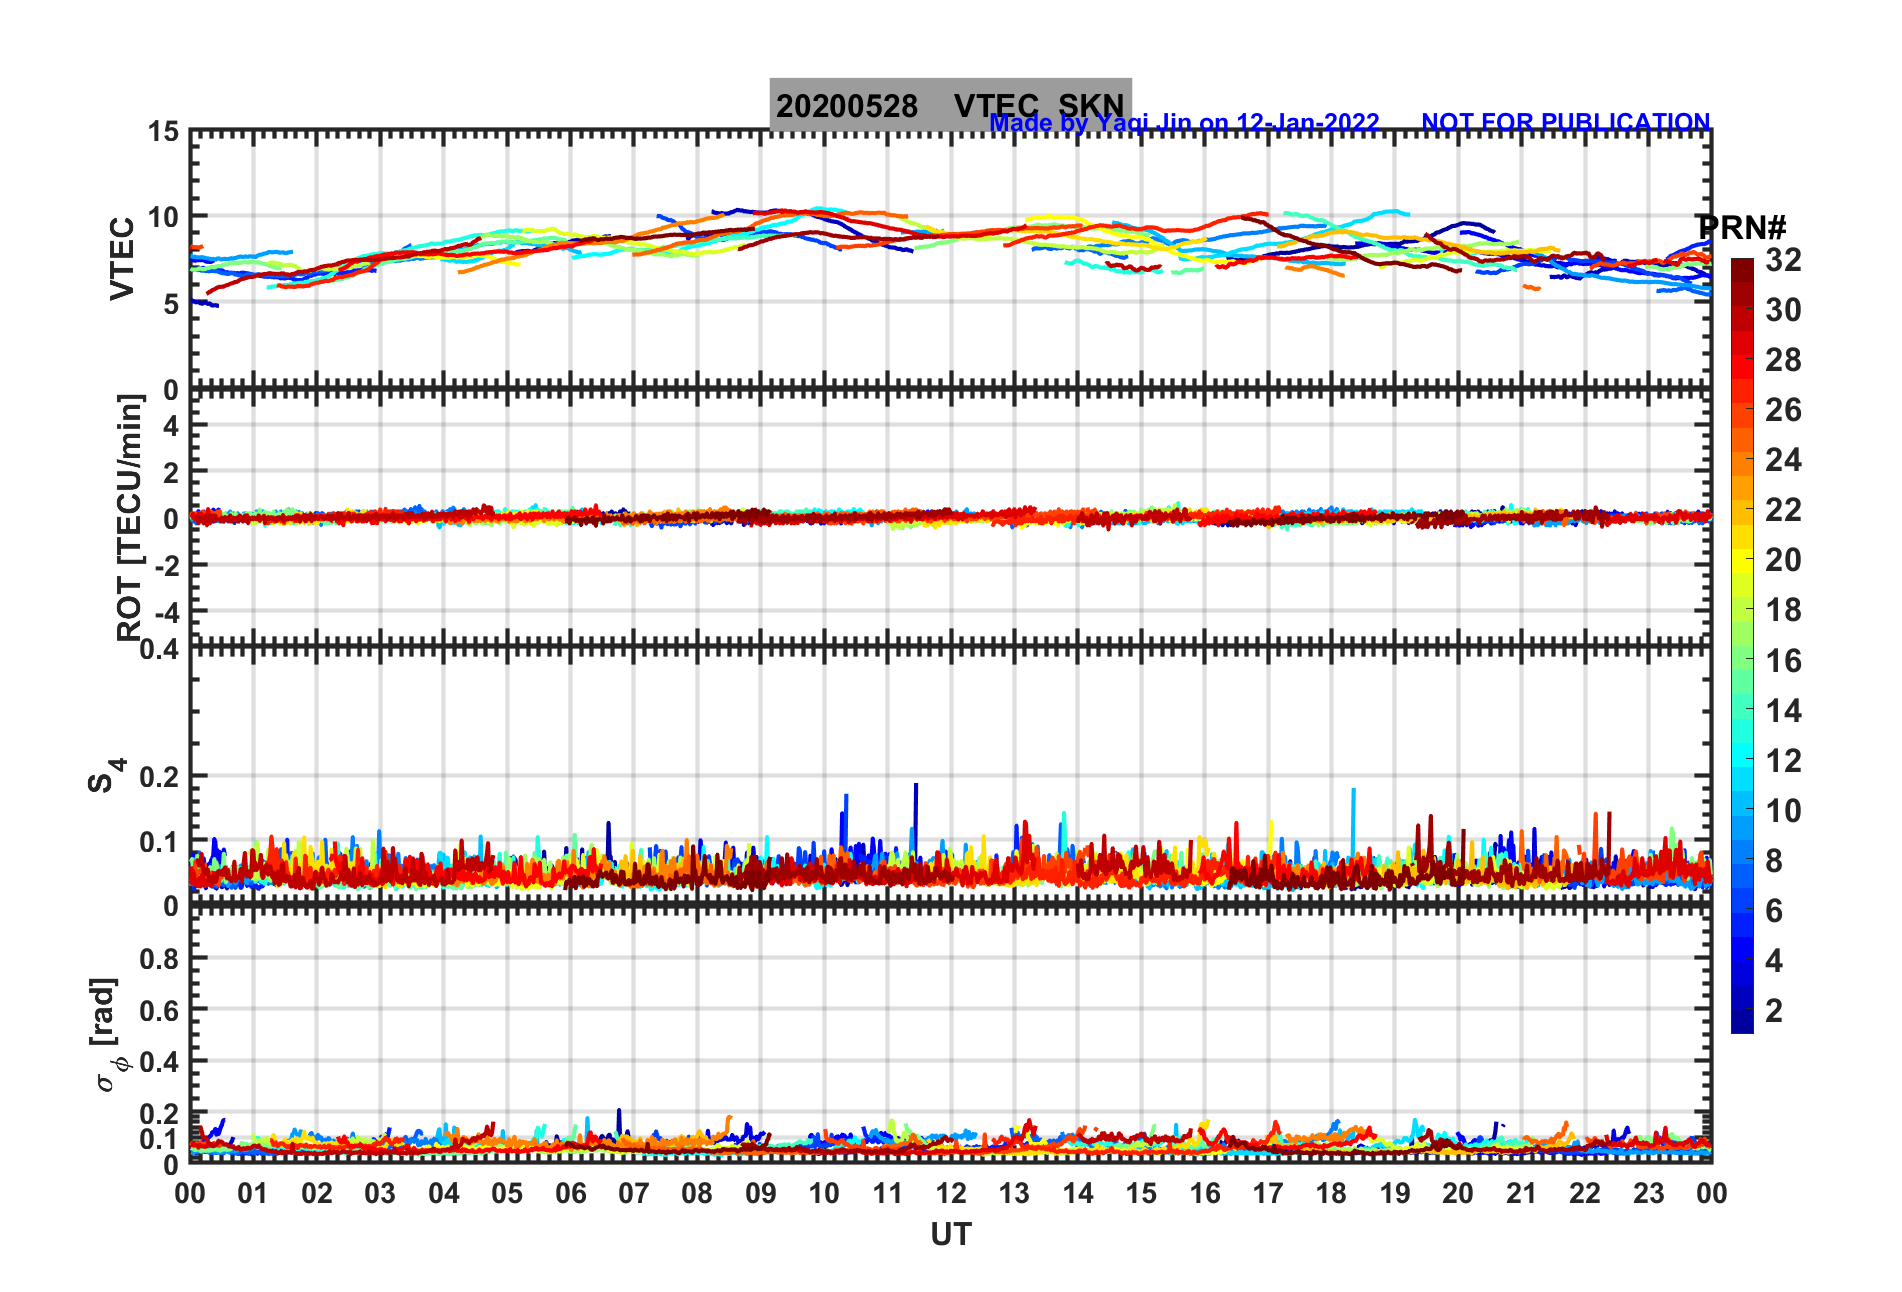Click ROT axis tick '4'

(x=171, y=425)
